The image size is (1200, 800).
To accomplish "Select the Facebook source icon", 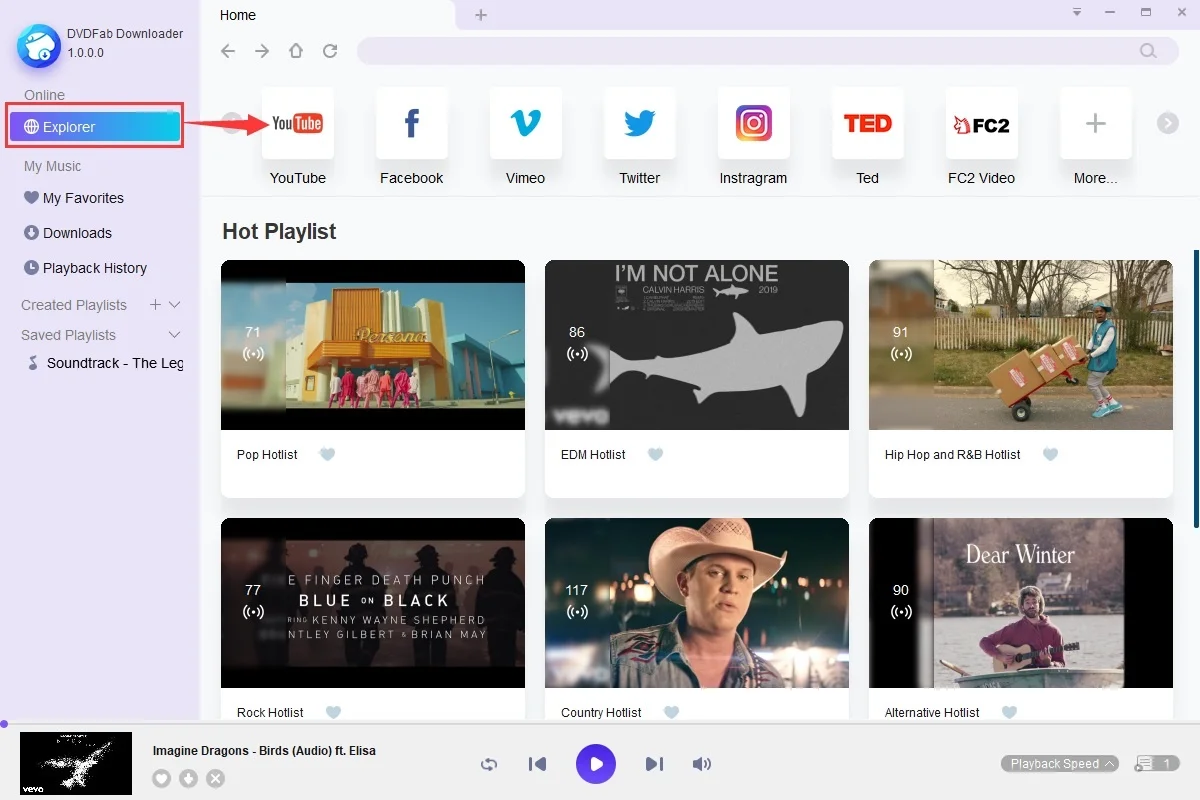I will (x=411, y=123).
